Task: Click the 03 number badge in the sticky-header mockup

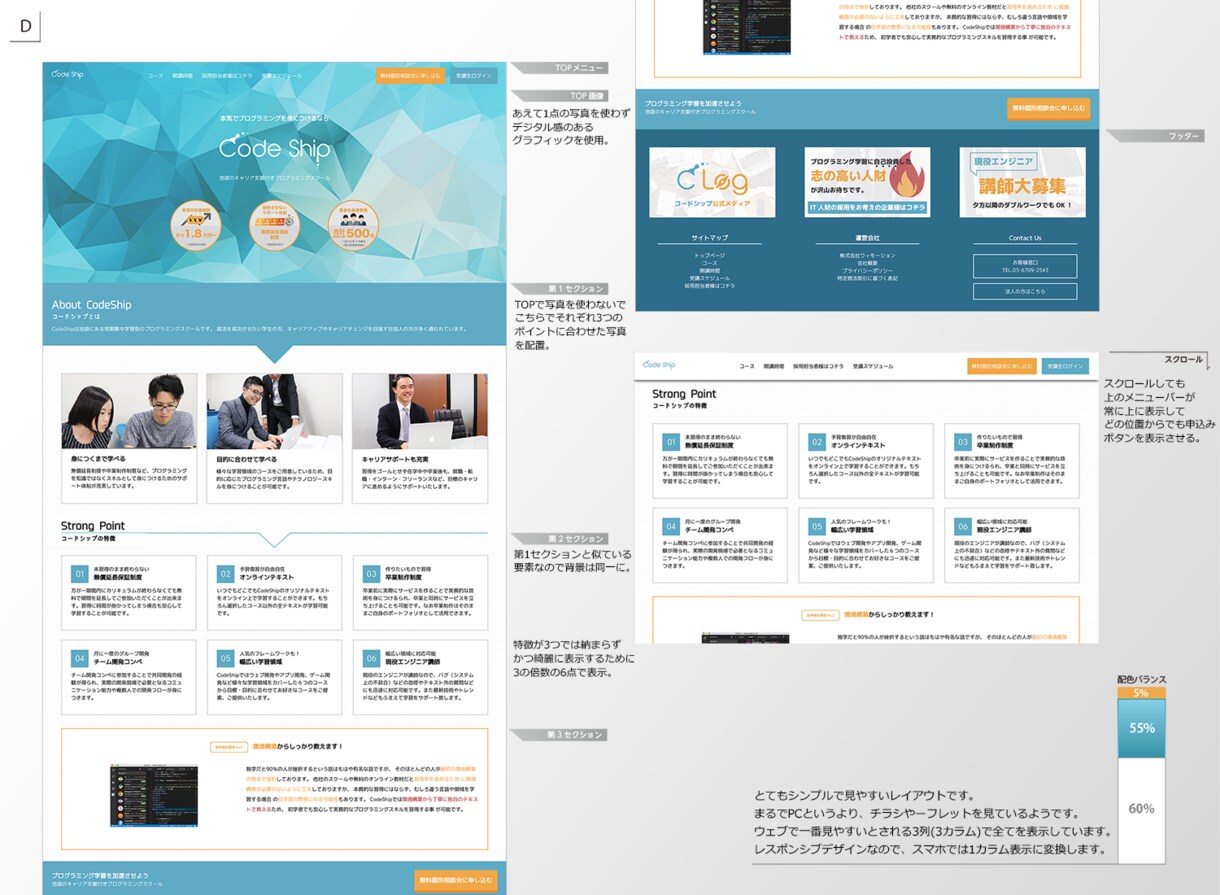Action: pyautogui.click(x=962, y=441)
